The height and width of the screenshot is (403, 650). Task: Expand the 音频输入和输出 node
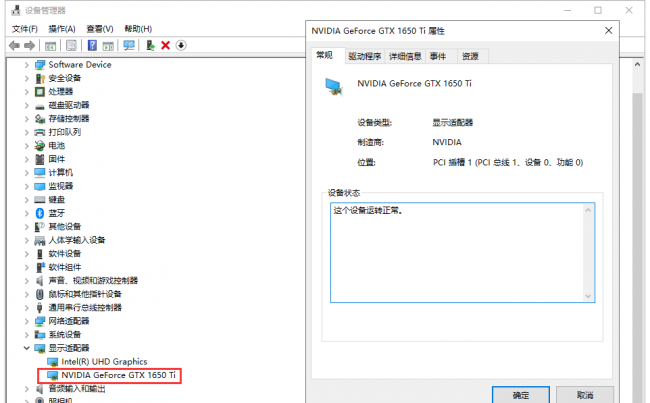coord(27,389)
